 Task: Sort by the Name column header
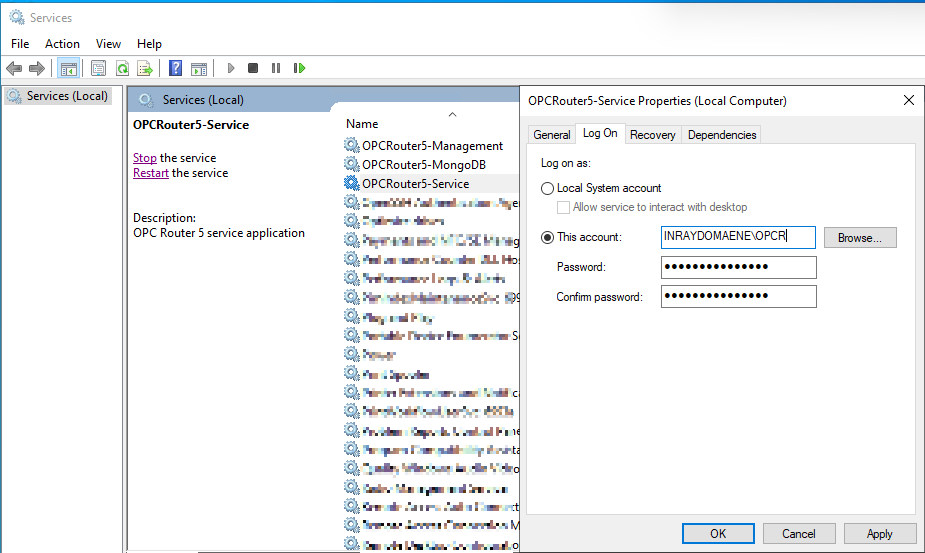pos(362,124)
